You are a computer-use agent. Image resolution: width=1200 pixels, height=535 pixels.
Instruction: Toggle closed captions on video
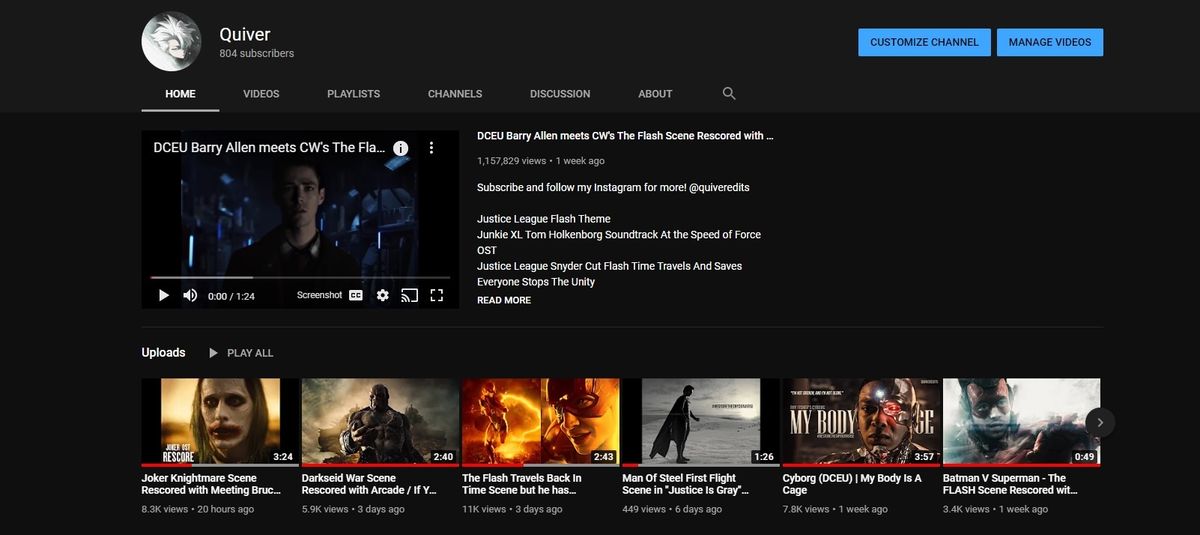(356, 295)
